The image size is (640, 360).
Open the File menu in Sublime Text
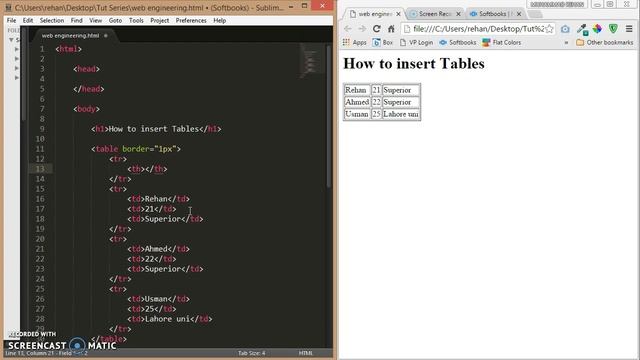coord(11,20)
